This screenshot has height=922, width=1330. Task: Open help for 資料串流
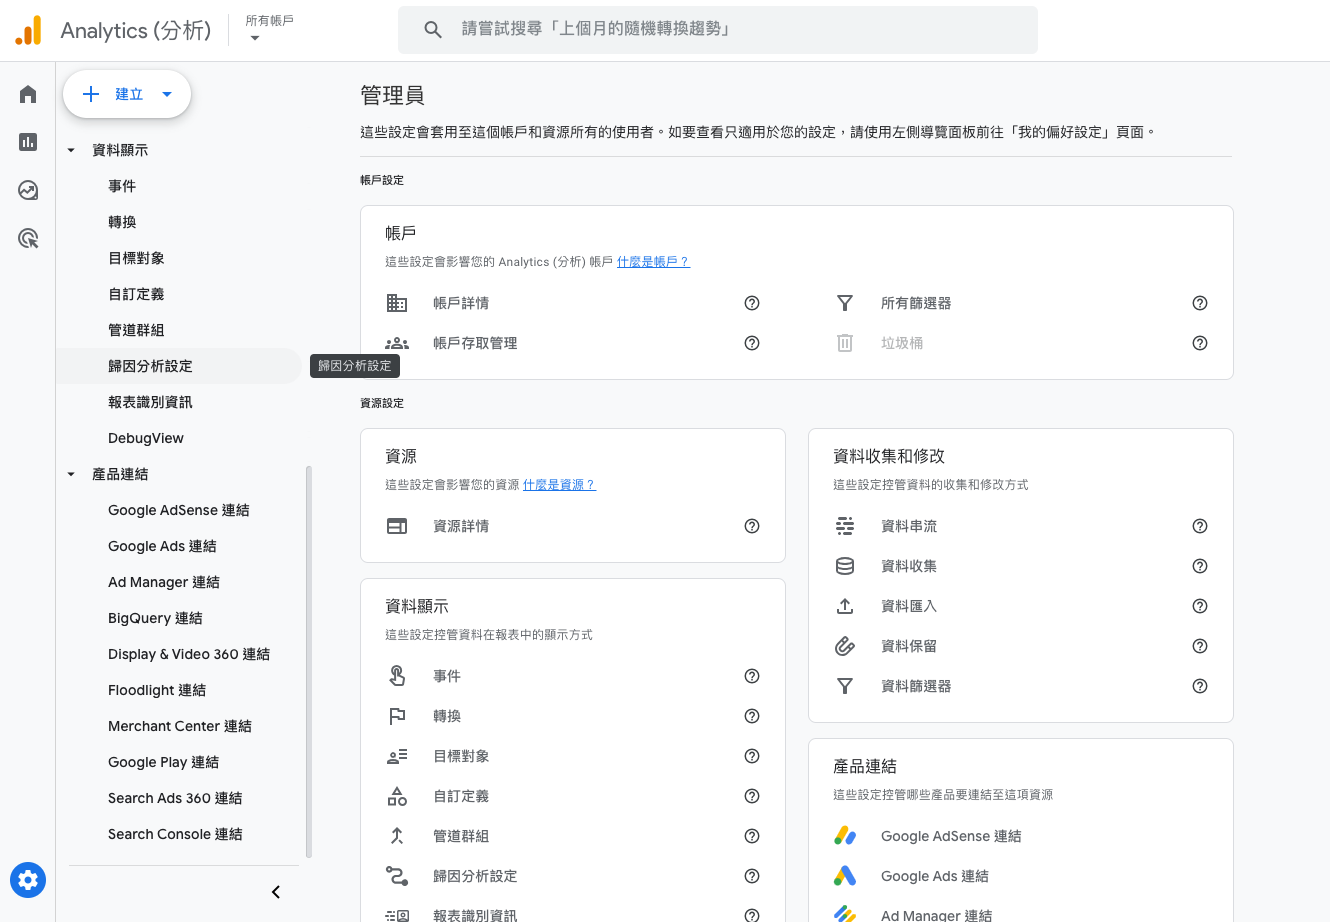point(1200,526)
